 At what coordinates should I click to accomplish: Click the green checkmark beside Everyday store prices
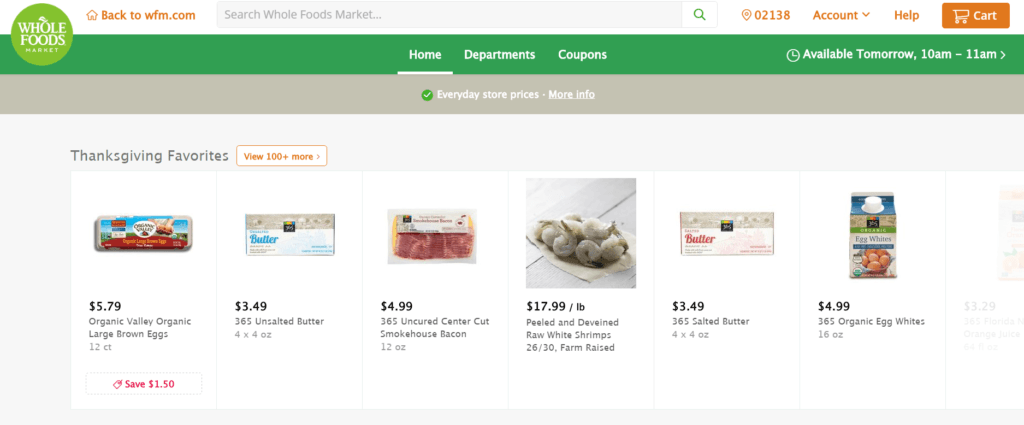[427, 95]
